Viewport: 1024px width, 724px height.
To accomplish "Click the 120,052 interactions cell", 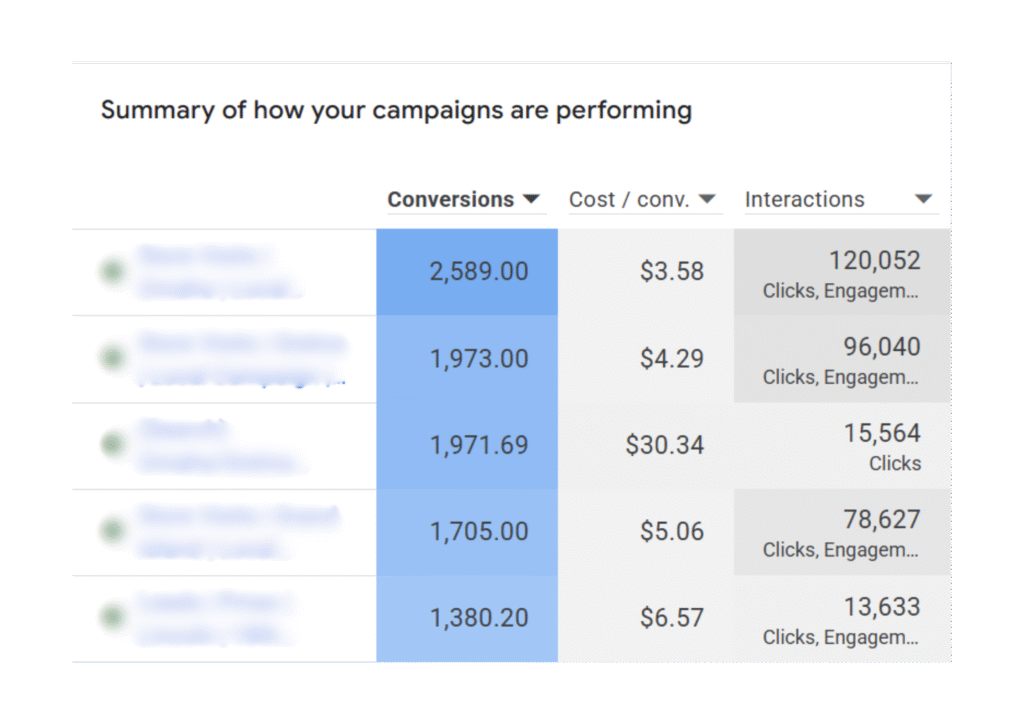I will coord(842,272).
